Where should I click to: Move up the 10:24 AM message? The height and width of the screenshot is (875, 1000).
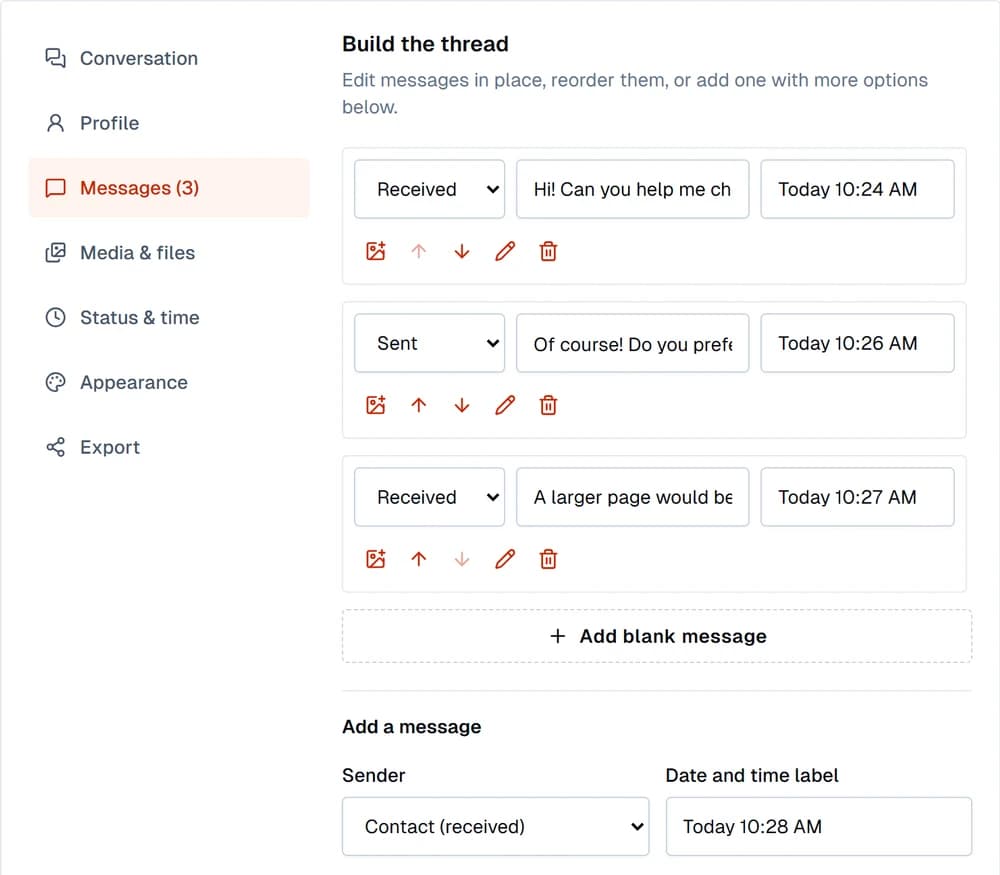pyautogui.click(x=418, y=251)
